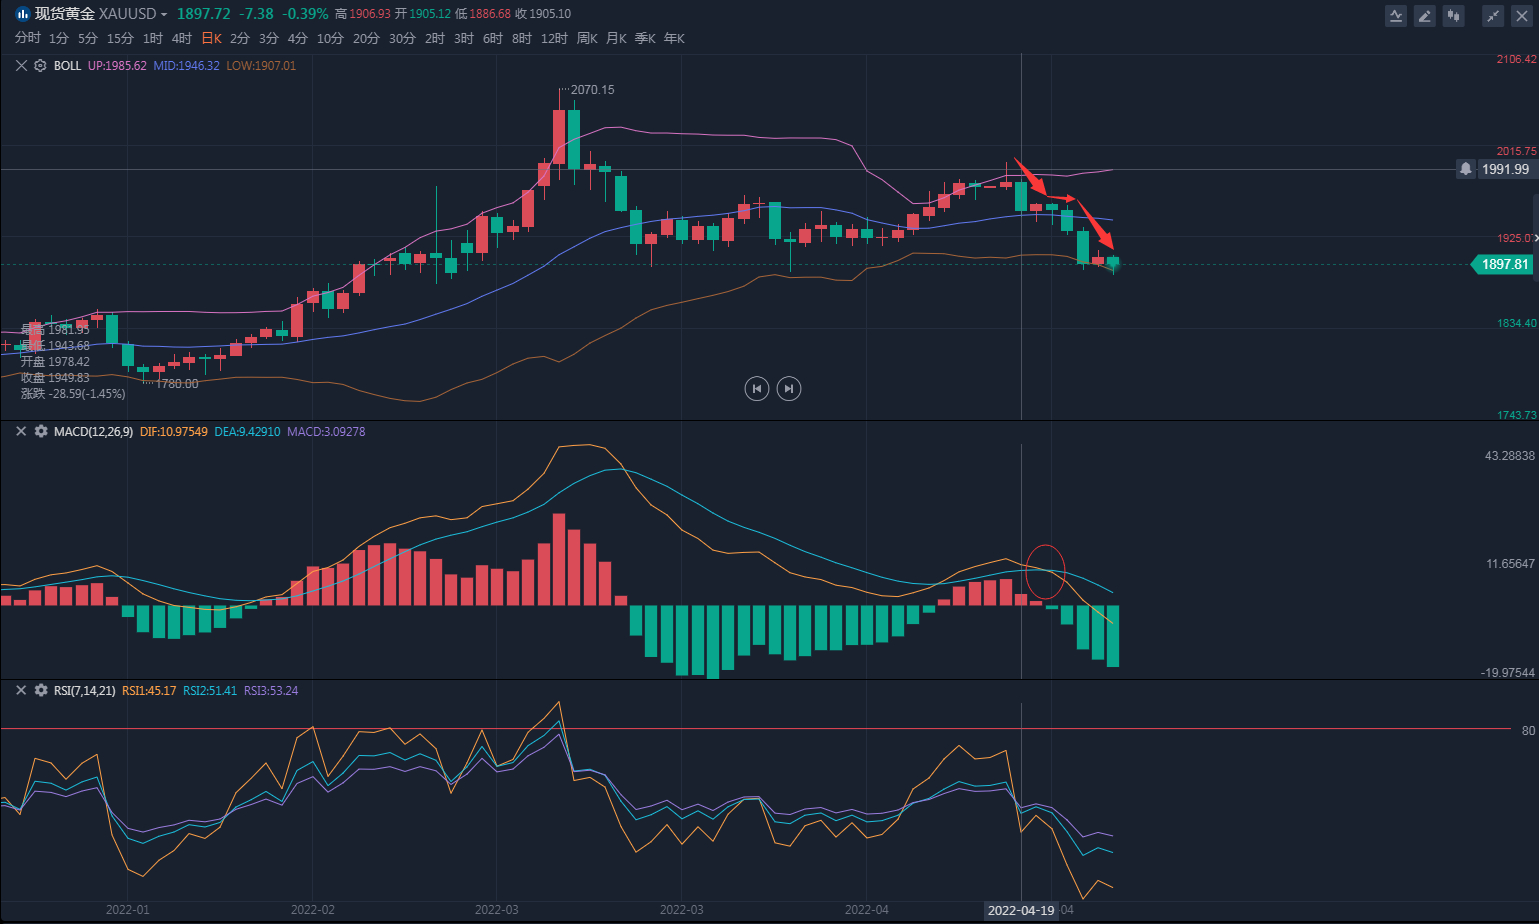Choose the 6时 timeframe
Viewport: 1539px width, 924px height.
point(493,38)
